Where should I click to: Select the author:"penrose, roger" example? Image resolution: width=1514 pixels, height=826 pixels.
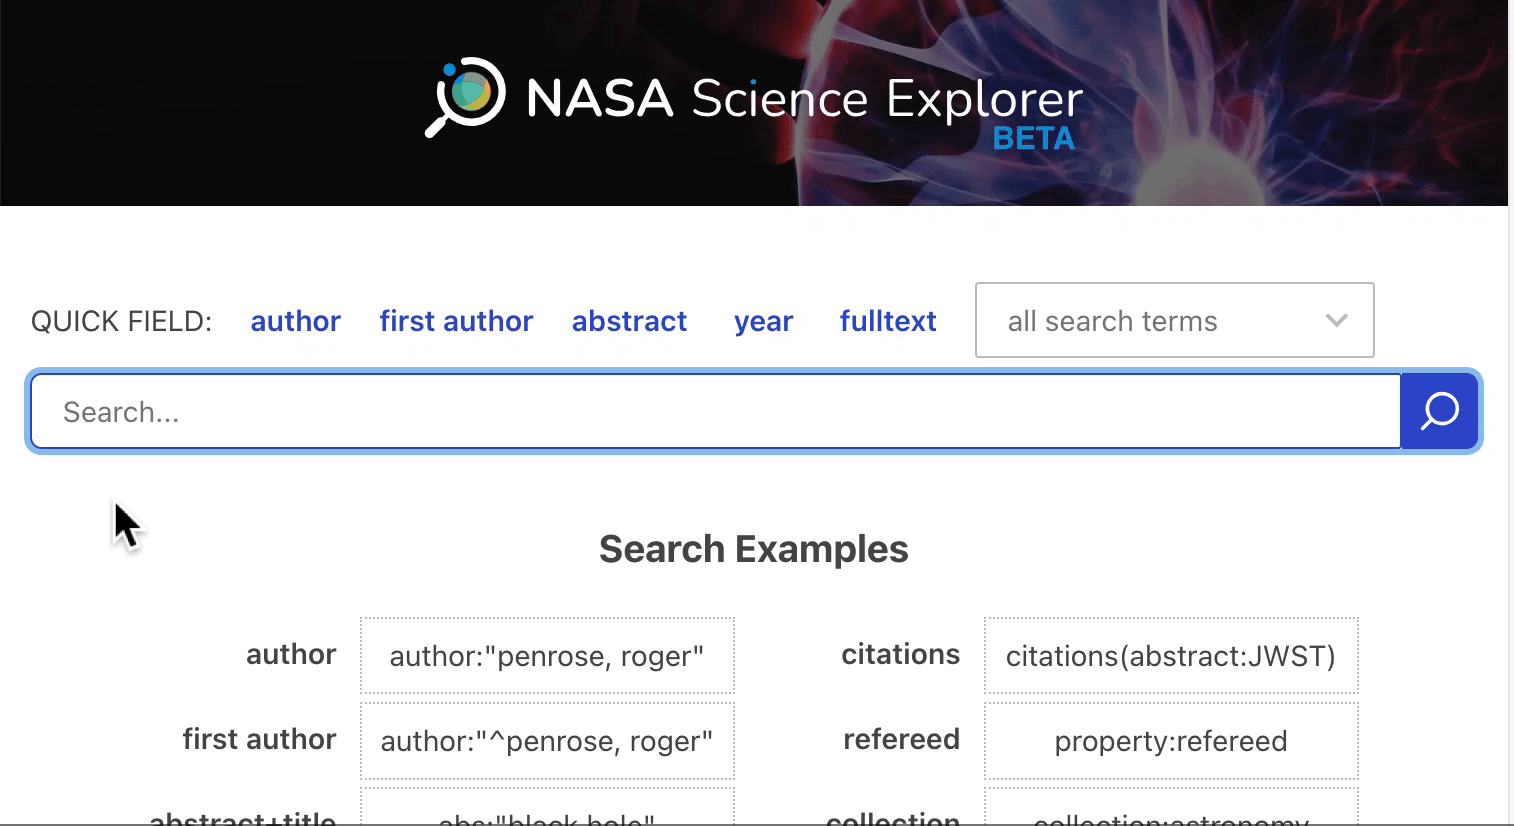click(x=547, y=655)
